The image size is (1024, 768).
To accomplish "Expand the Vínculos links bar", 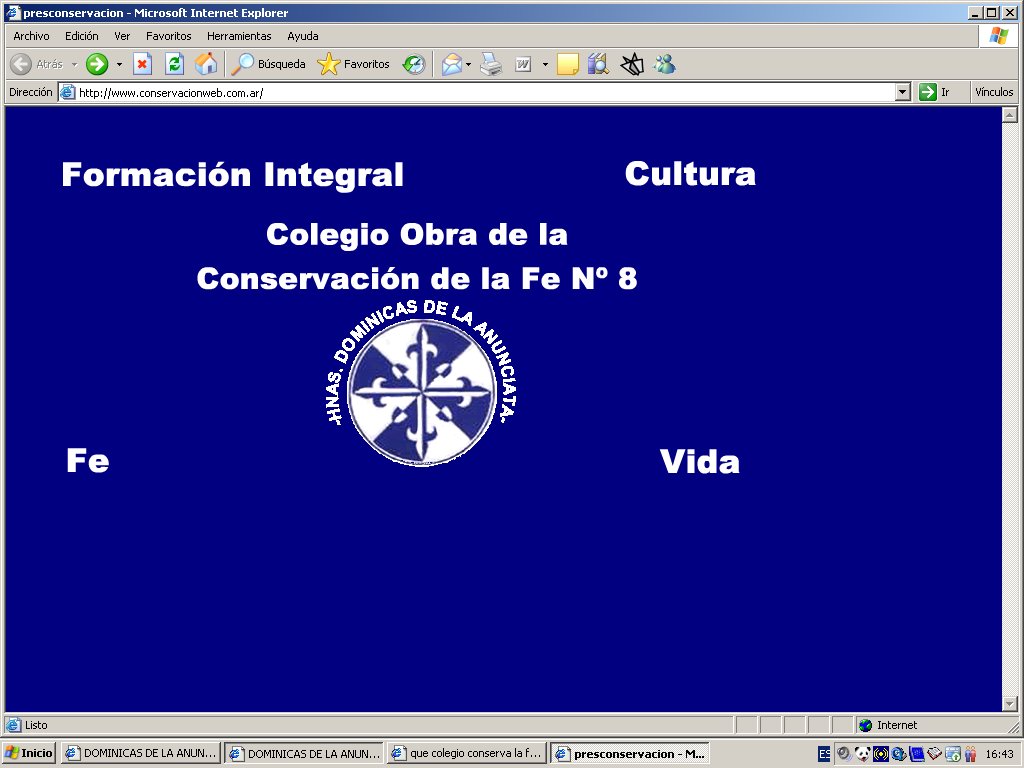I will coord(994,92).
